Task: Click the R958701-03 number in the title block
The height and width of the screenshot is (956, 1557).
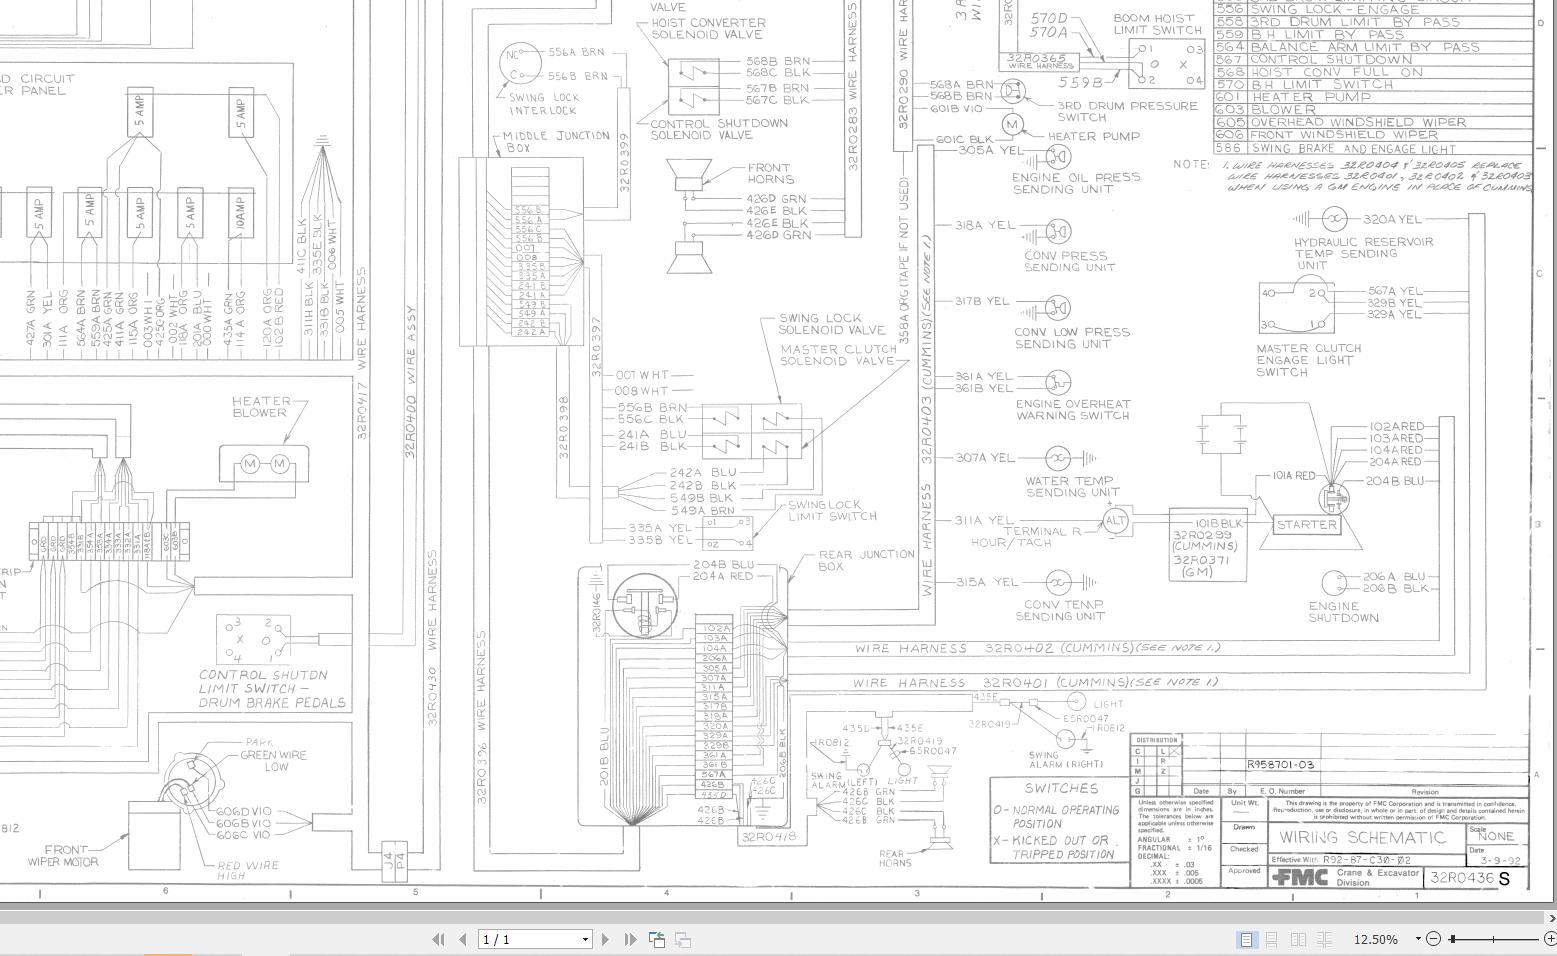Action: [x=1280, y=765]
